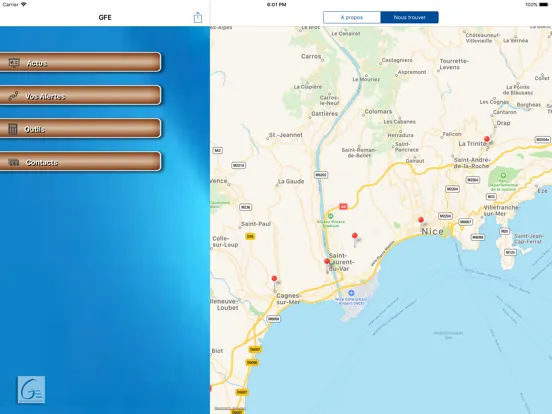Select the red pin on Saint-Laurent-du-Var
This screenshot has height=414, width=552.
click(327, 262)
